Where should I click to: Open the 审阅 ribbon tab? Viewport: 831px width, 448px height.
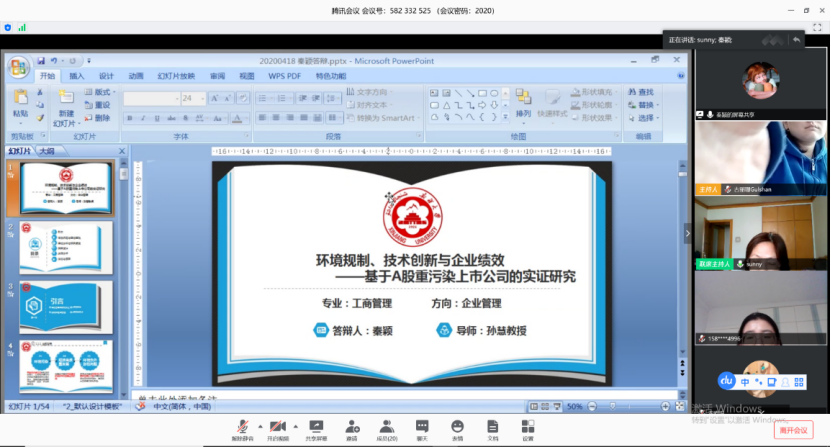tap(217, 76)
